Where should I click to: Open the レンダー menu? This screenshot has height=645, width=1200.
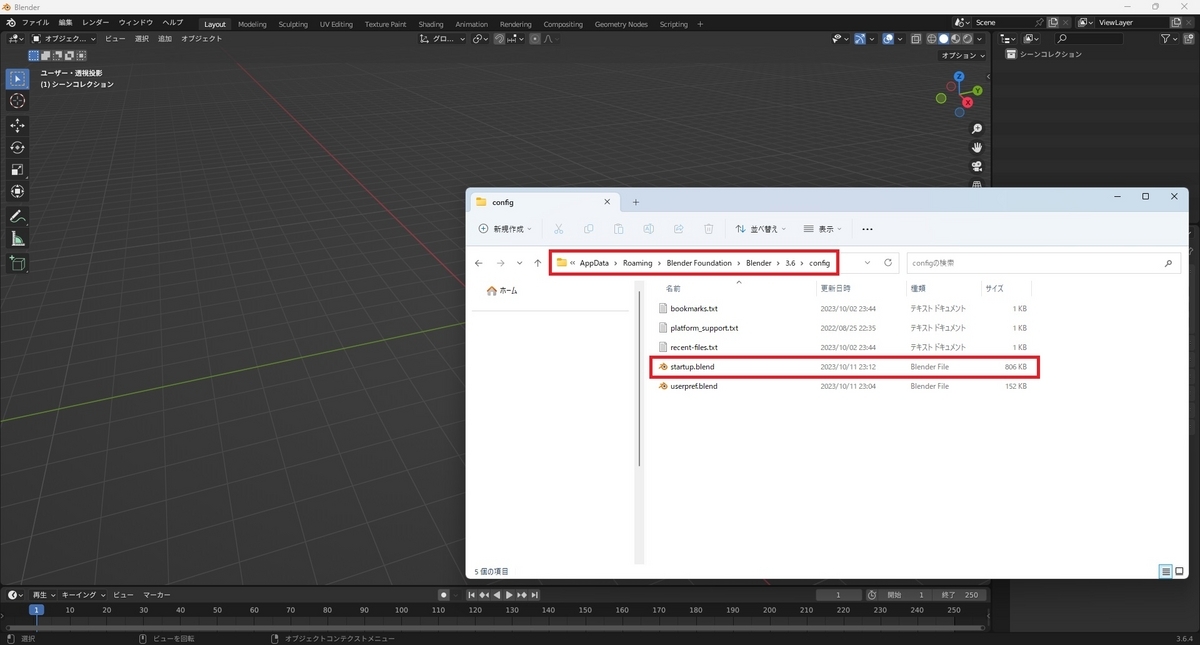coord(95,22)
